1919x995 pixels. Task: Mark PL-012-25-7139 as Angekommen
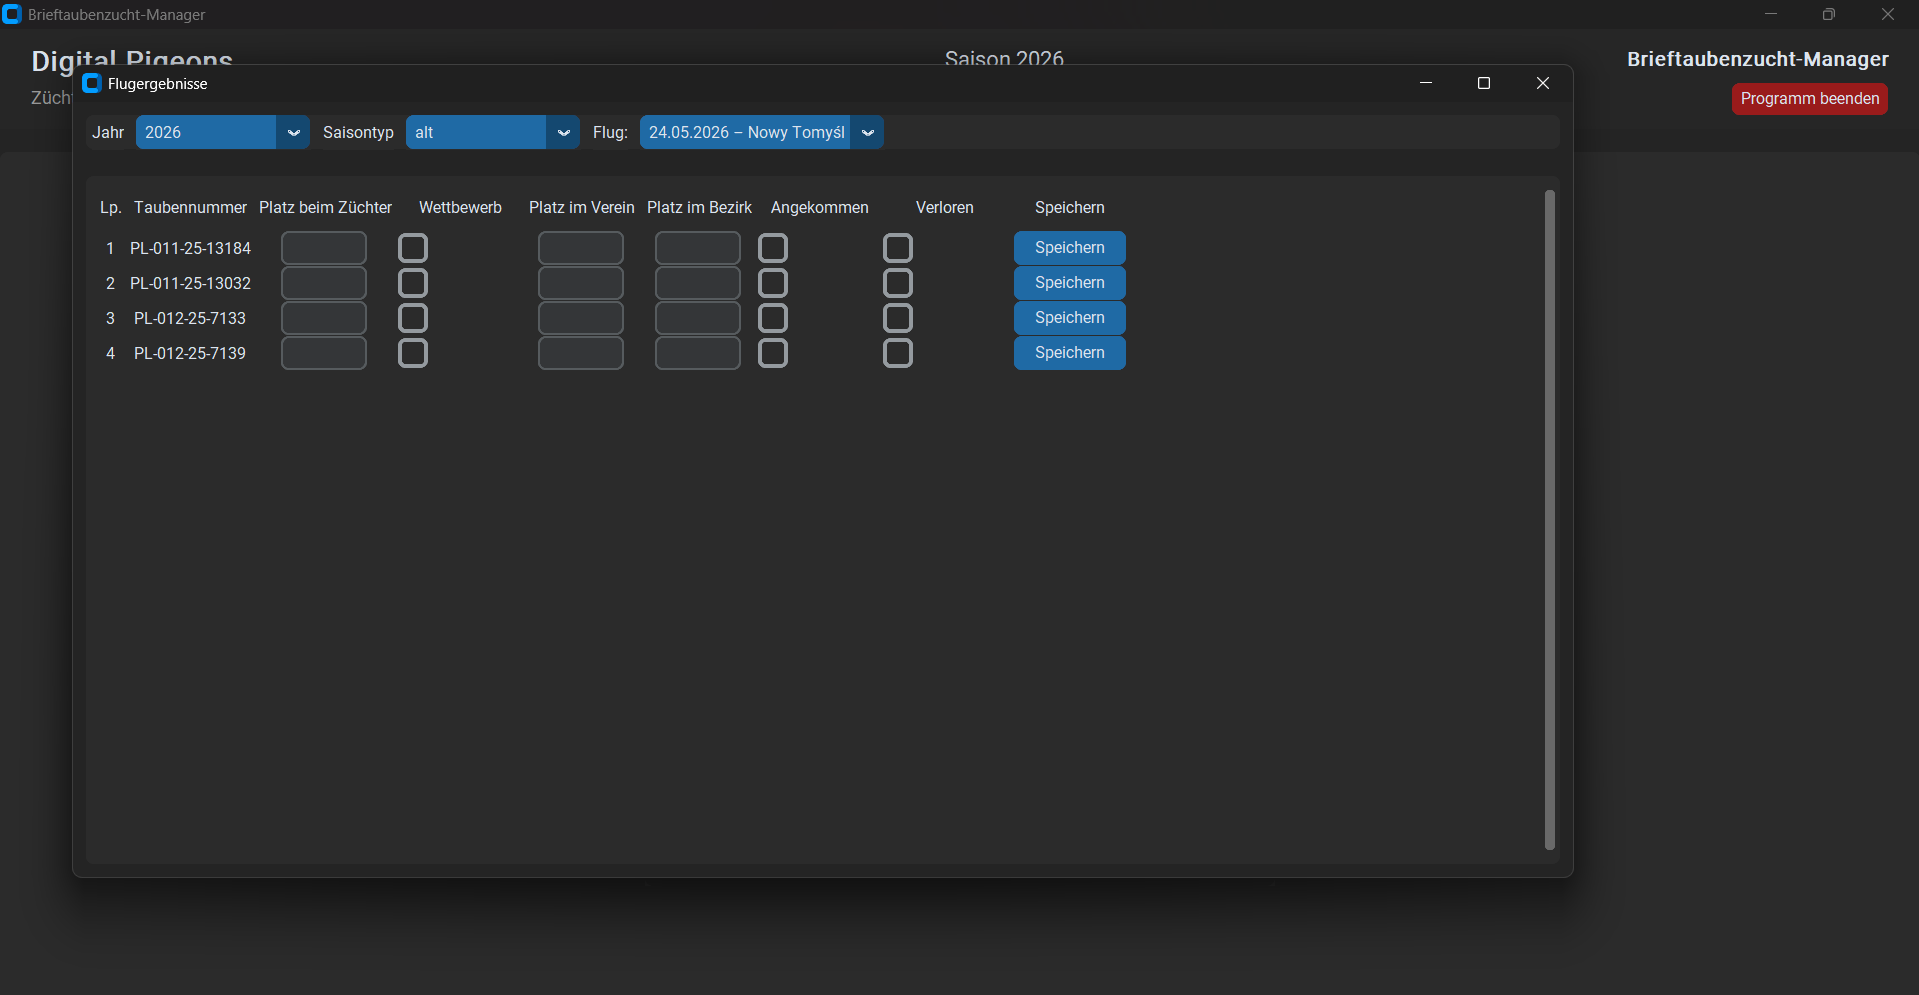[x=773, y=353]
